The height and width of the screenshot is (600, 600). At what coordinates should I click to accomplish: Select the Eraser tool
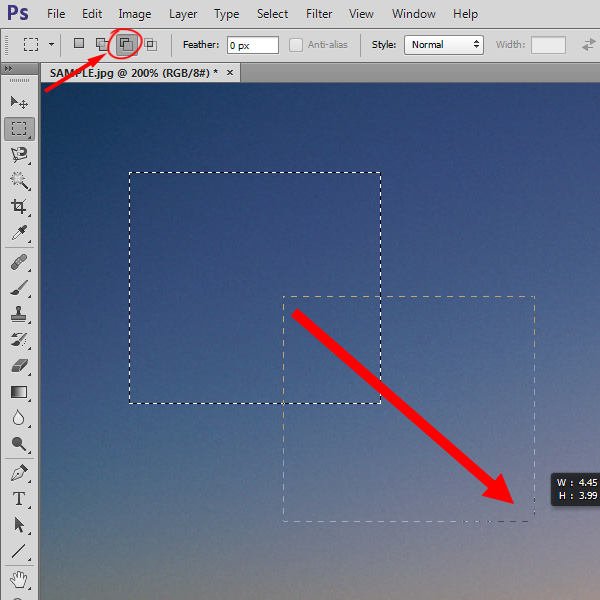[19, 366]
